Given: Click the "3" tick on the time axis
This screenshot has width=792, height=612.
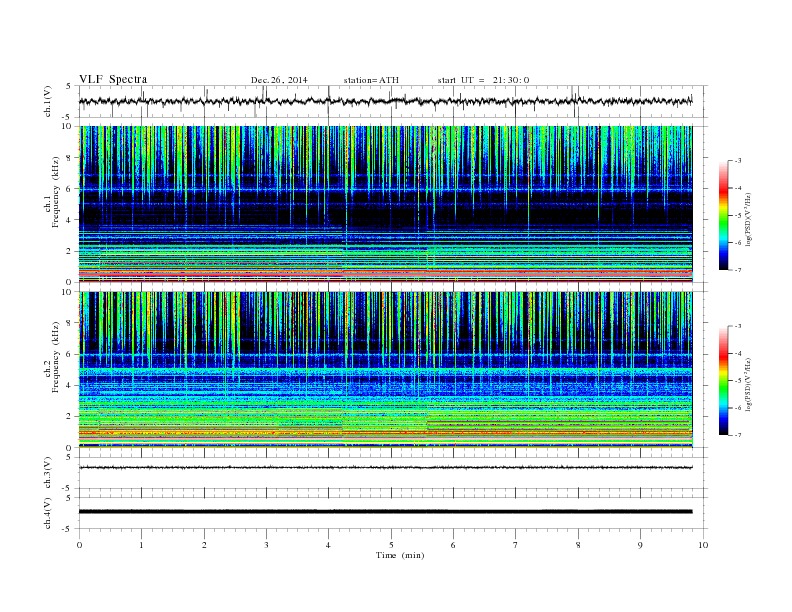Looking at the screenshot, I should coord(266,545).
